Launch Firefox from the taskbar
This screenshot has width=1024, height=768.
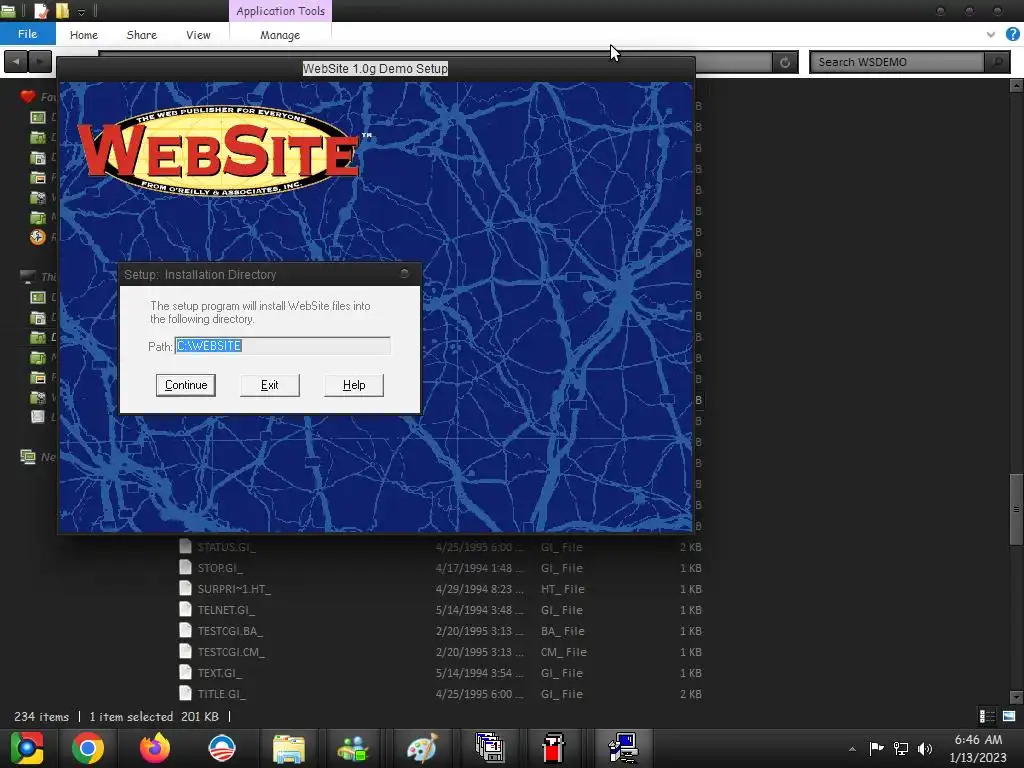pyautogui.click(x=155, y=748)
